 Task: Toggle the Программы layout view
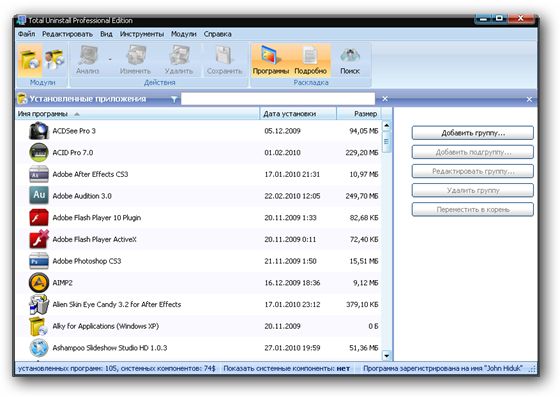(x=271, y=60)
